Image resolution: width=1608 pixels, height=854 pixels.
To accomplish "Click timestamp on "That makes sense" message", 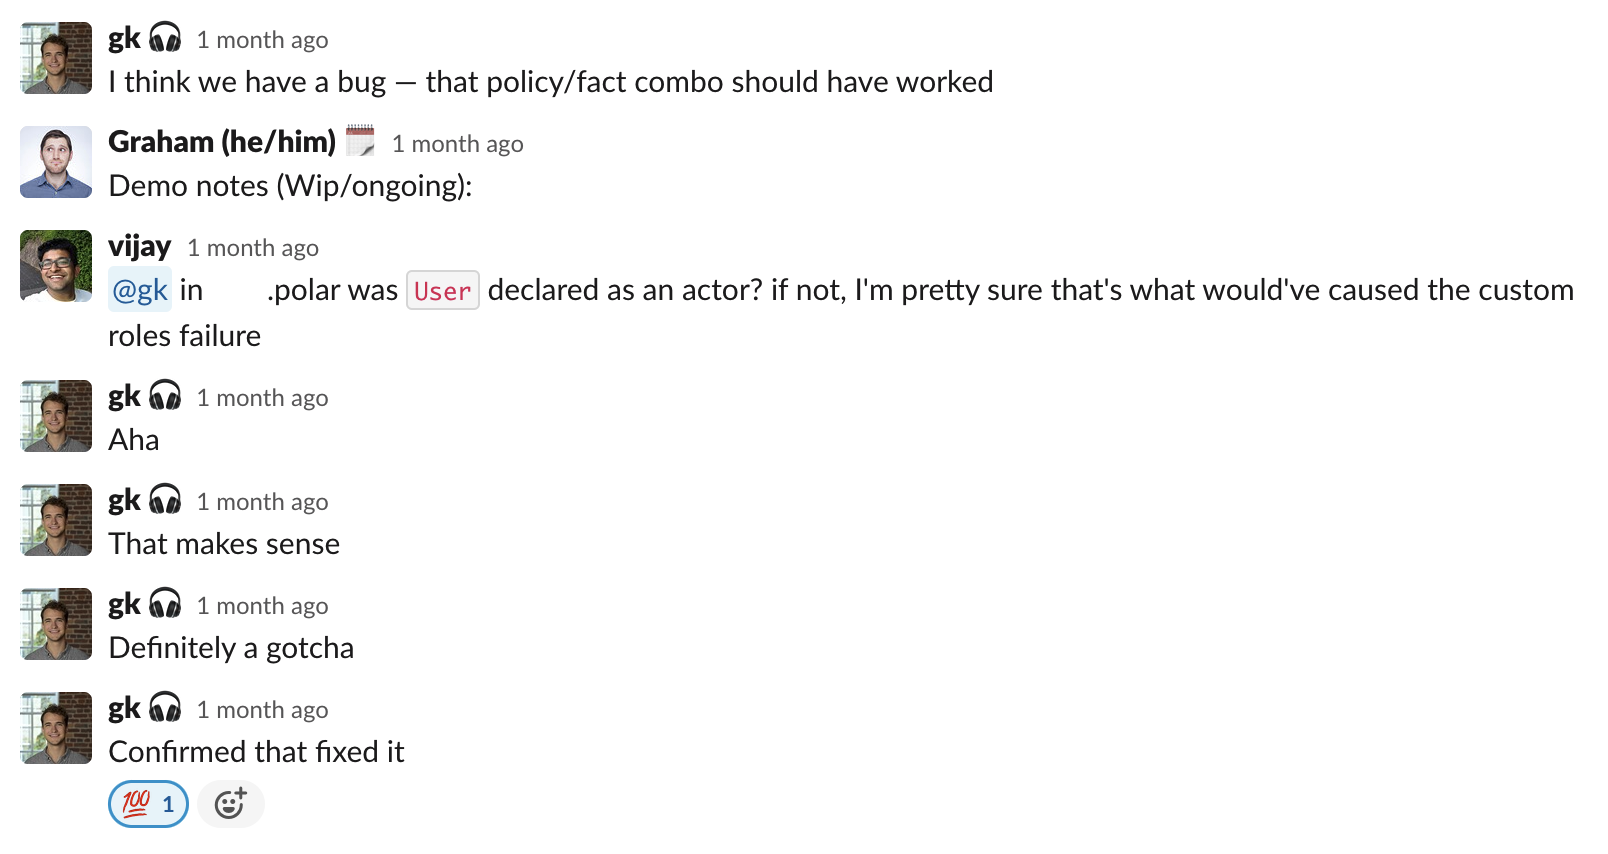I will pos(262,502).
